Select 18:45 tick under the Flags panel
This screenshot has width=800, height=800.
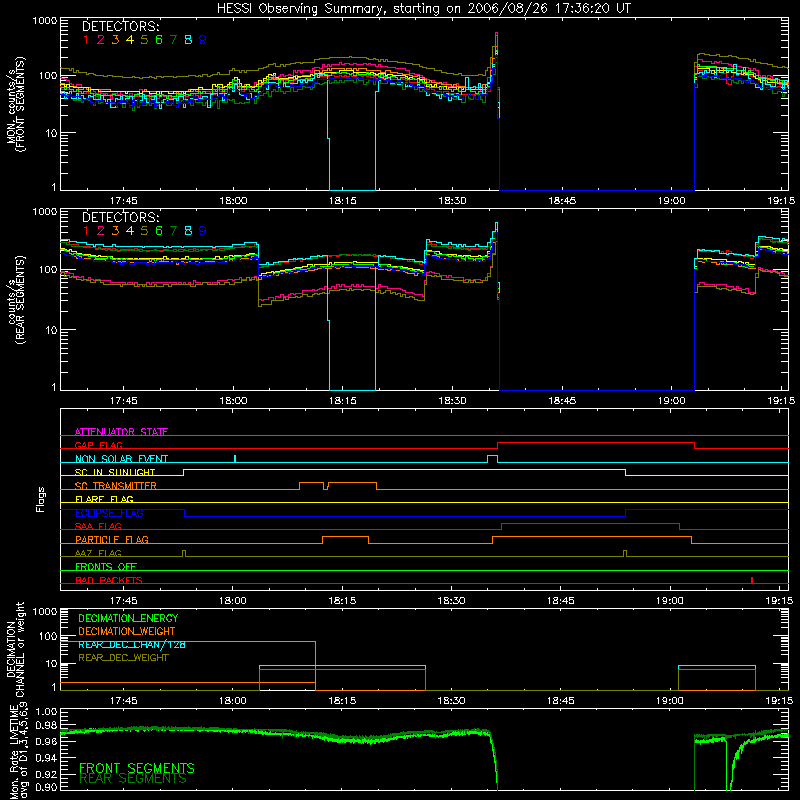561,601
